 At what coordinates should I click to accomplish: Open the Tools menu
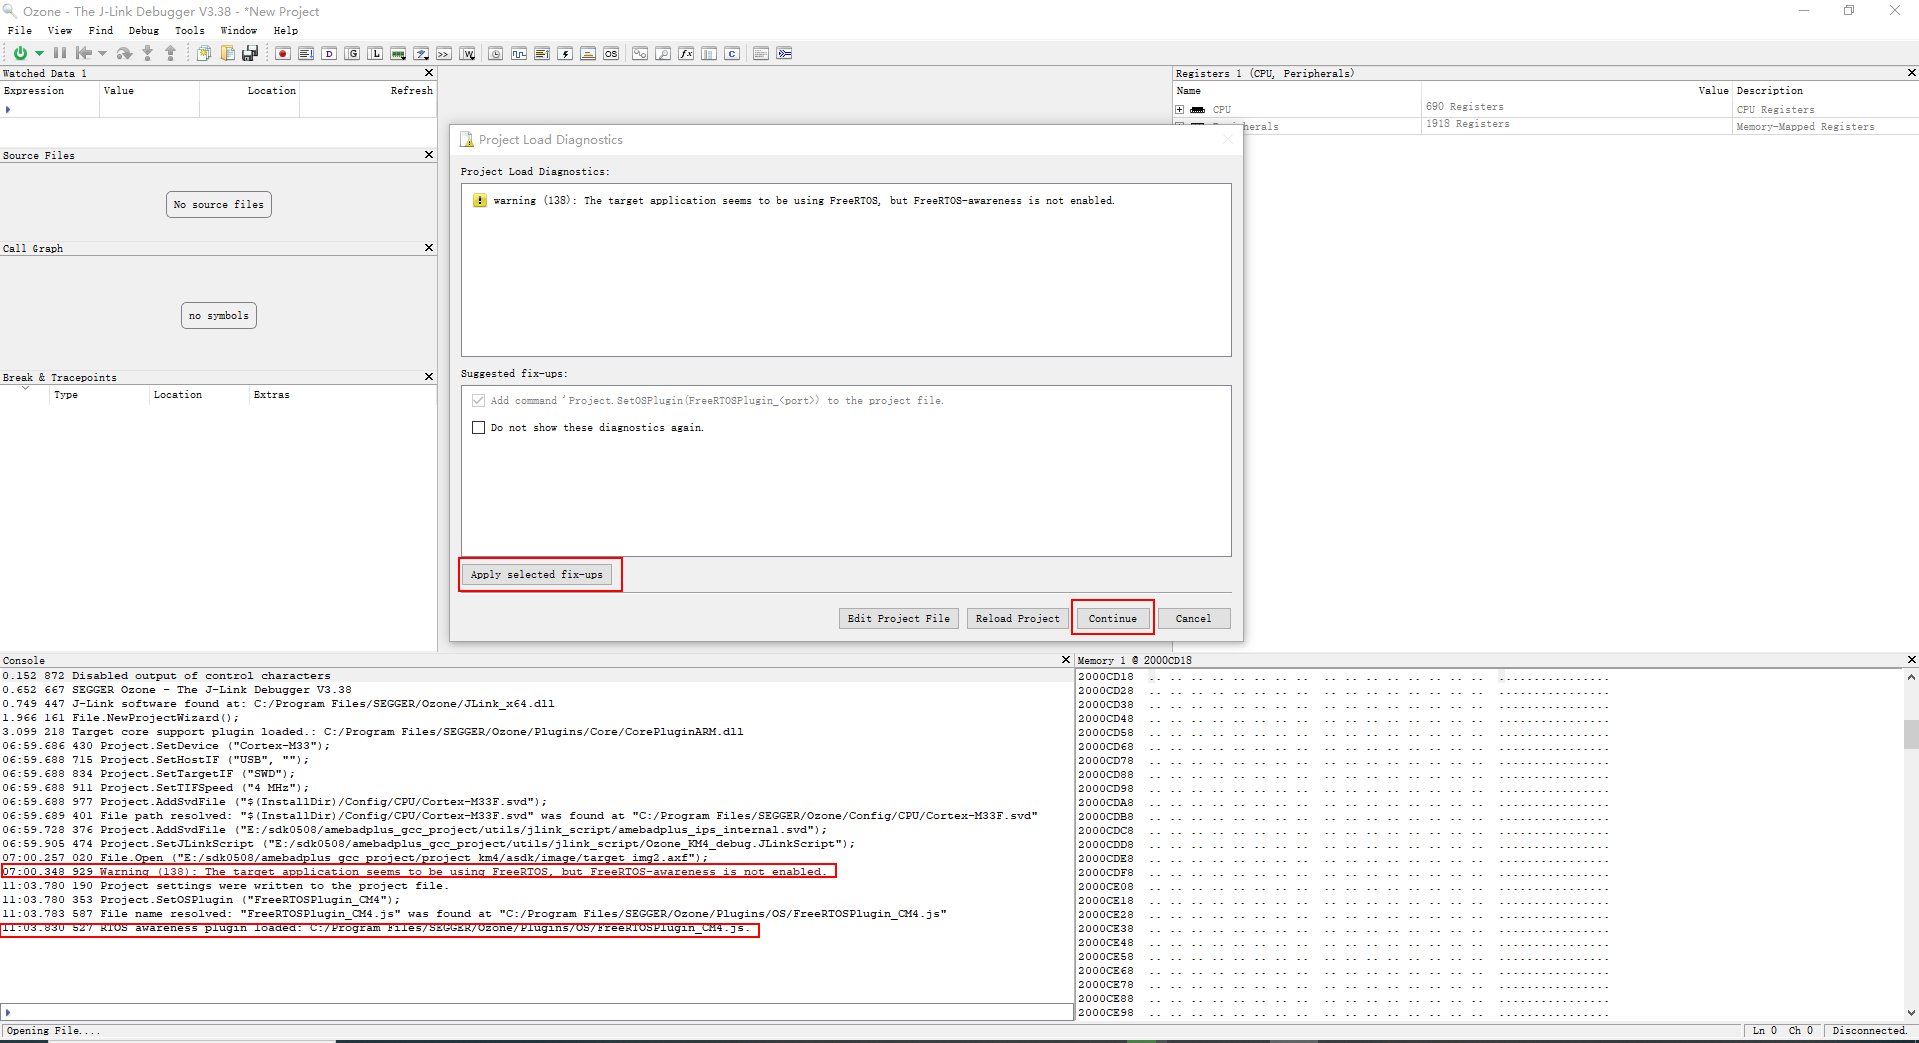click(189, 31)
